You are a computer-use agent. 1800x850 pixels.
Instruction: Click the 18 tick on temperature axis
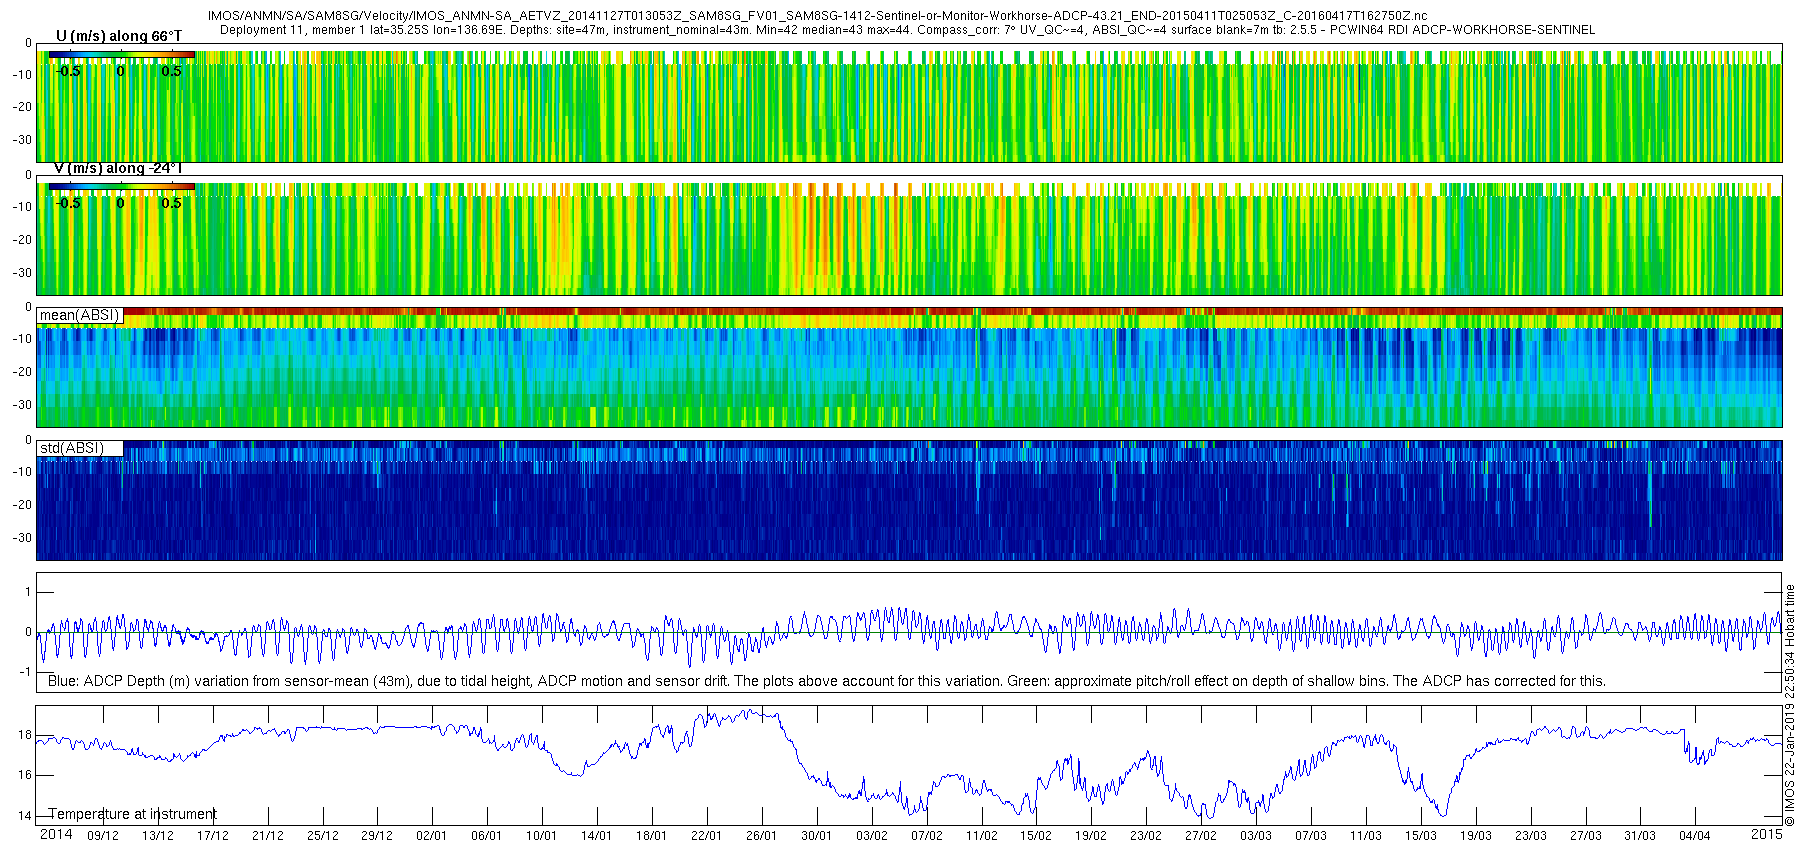[x=25, y=735]
